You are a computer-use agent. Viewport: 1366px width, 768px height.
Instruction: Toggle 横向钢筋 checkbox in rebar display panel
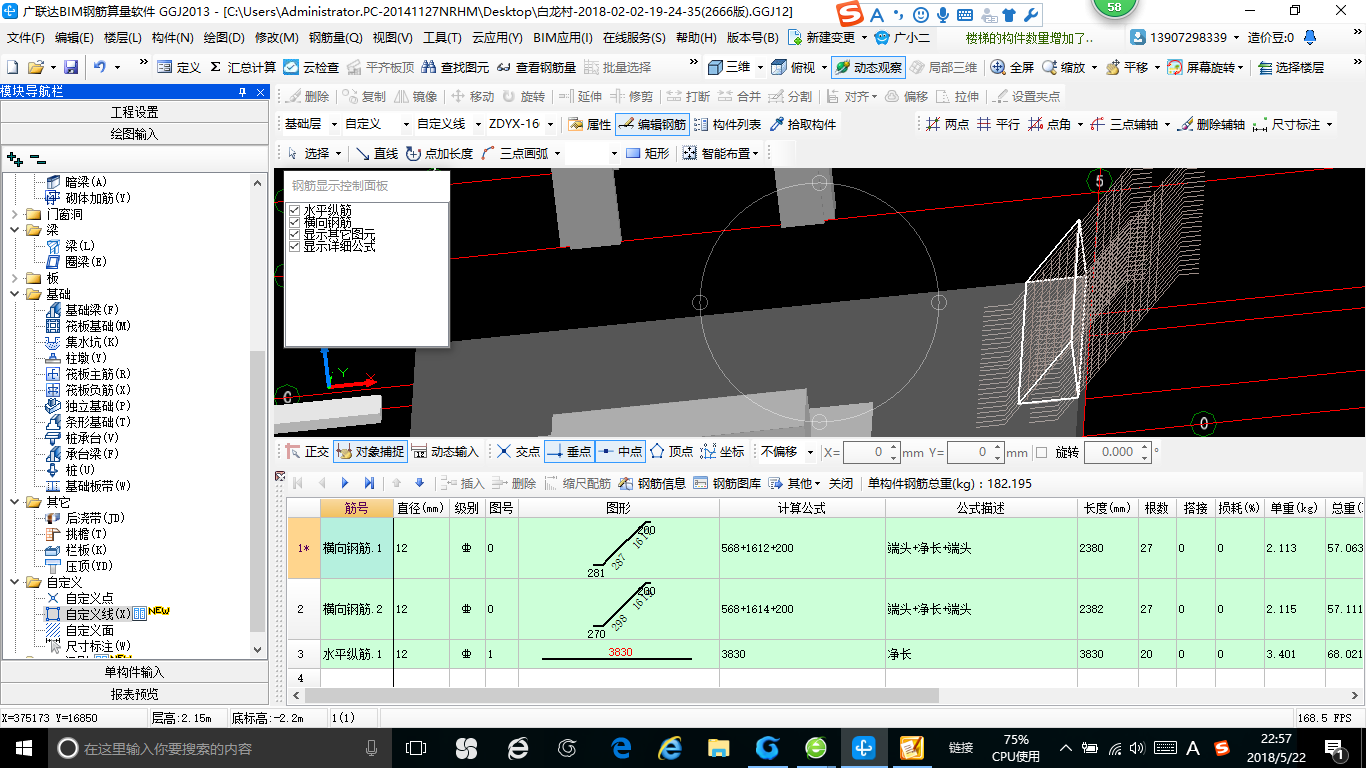(294, 222)
